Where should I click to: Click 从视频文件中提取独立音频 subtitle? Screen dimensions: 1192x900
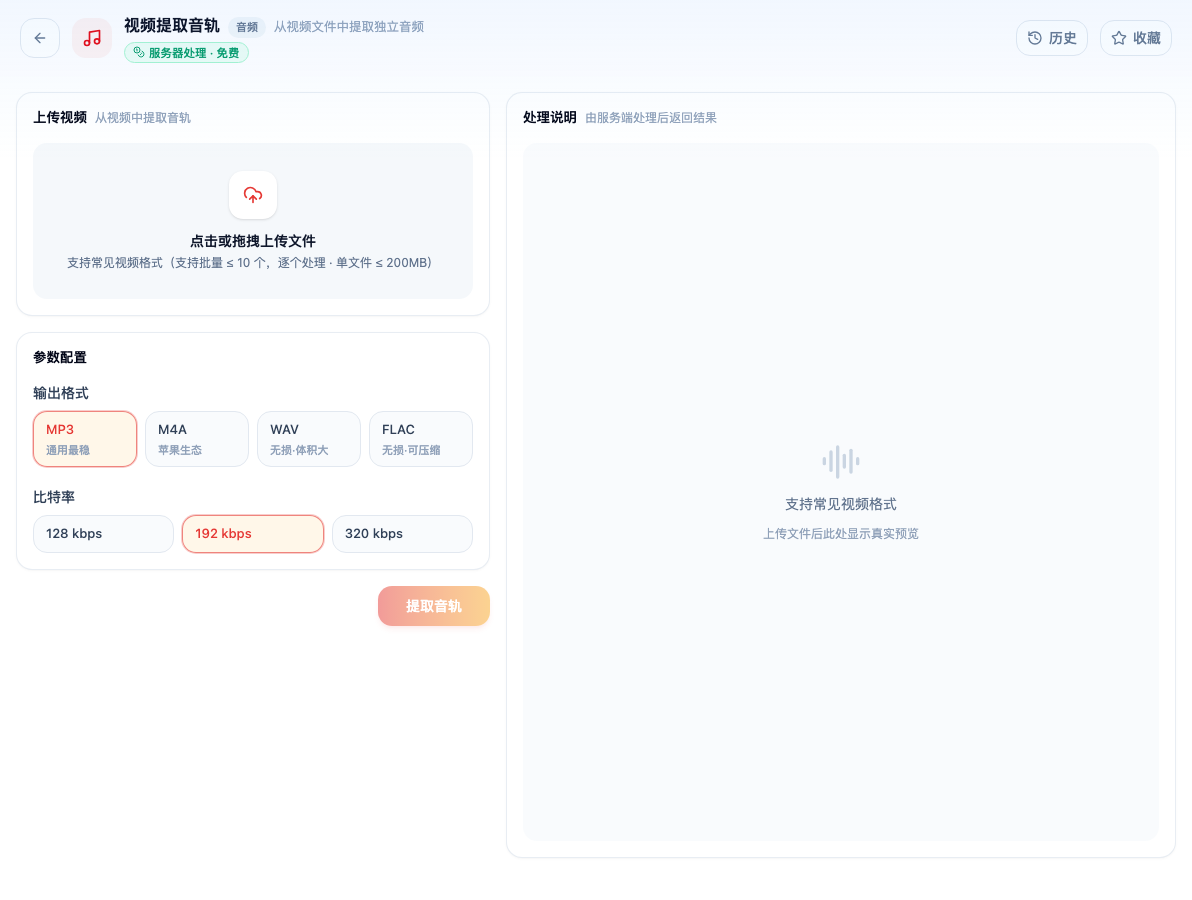(349, 27)
